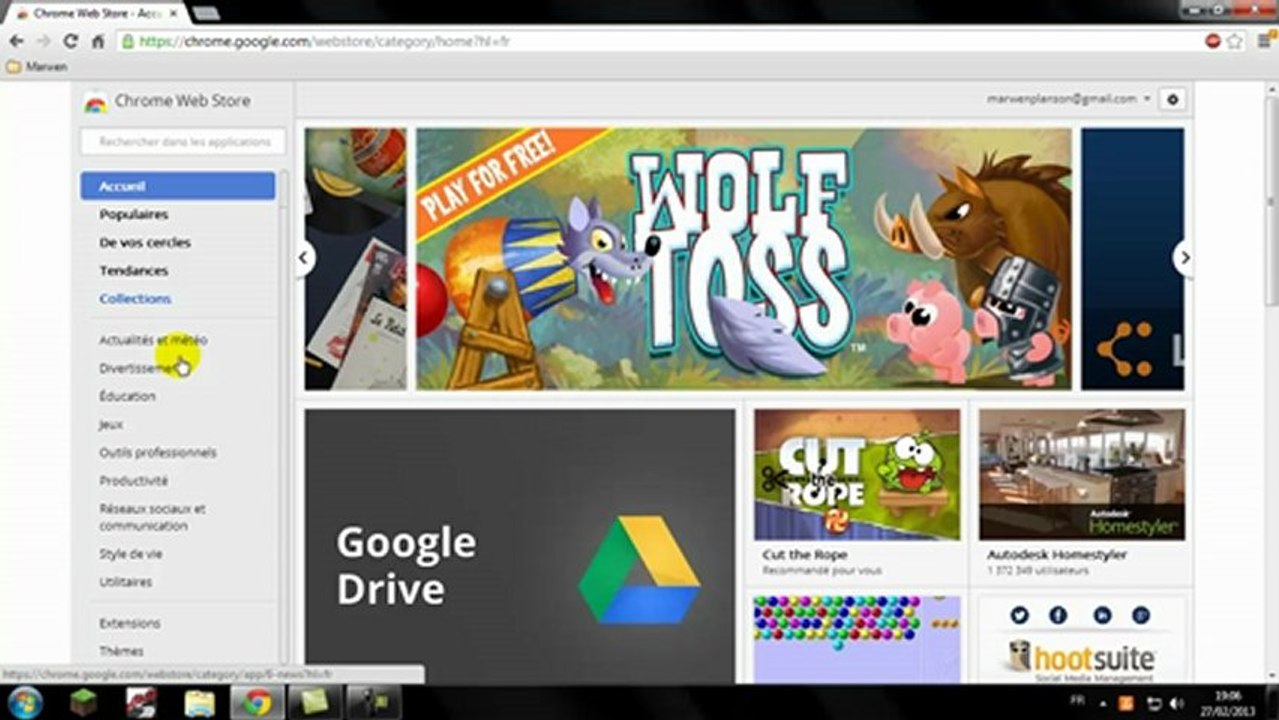Click the Google Drive triangle logo
This screenshot has height=720, width=1279.
pyautogui.click(x=639, y=570)
